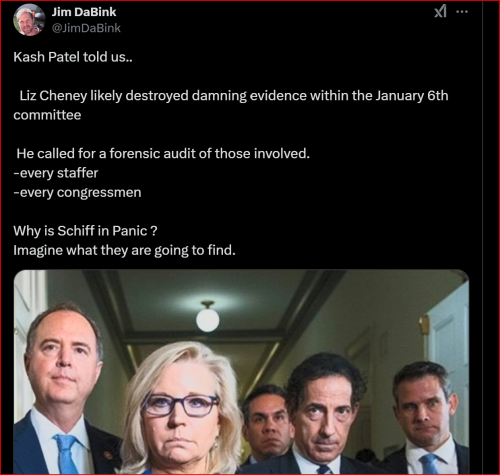Click Jim DaBink's round profile avatar

[x=29, y=20]
